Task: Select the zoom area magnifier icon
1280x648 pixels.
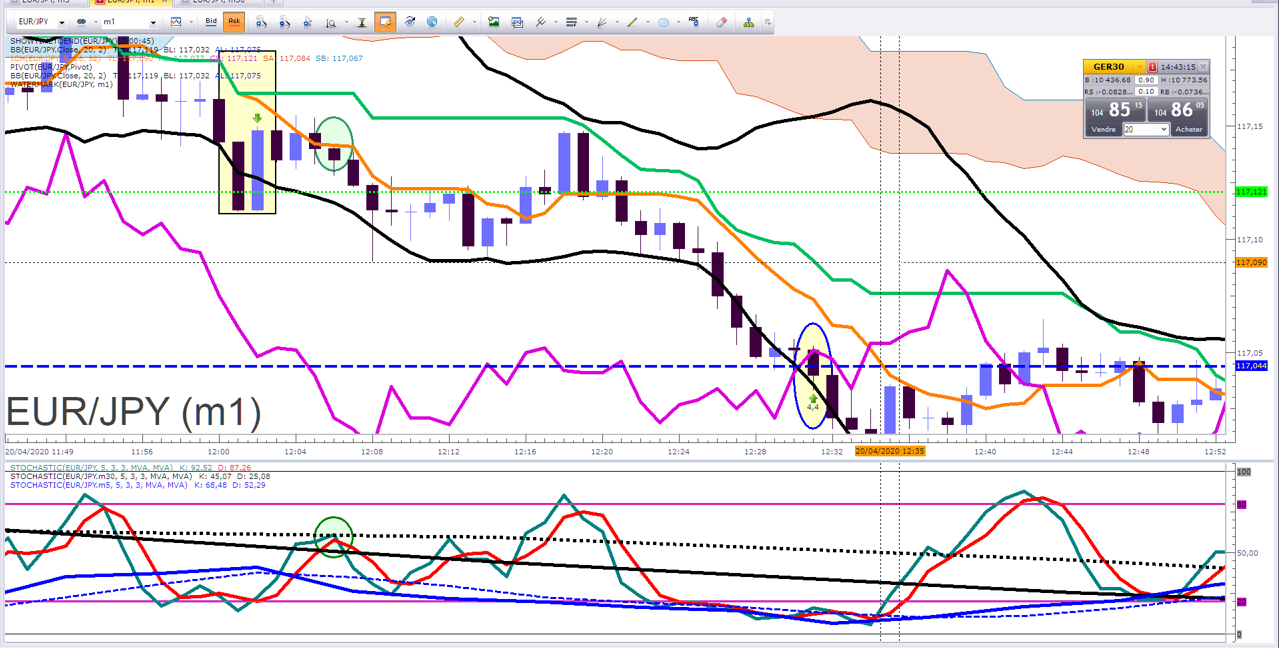Action: [x=331, y=22]
